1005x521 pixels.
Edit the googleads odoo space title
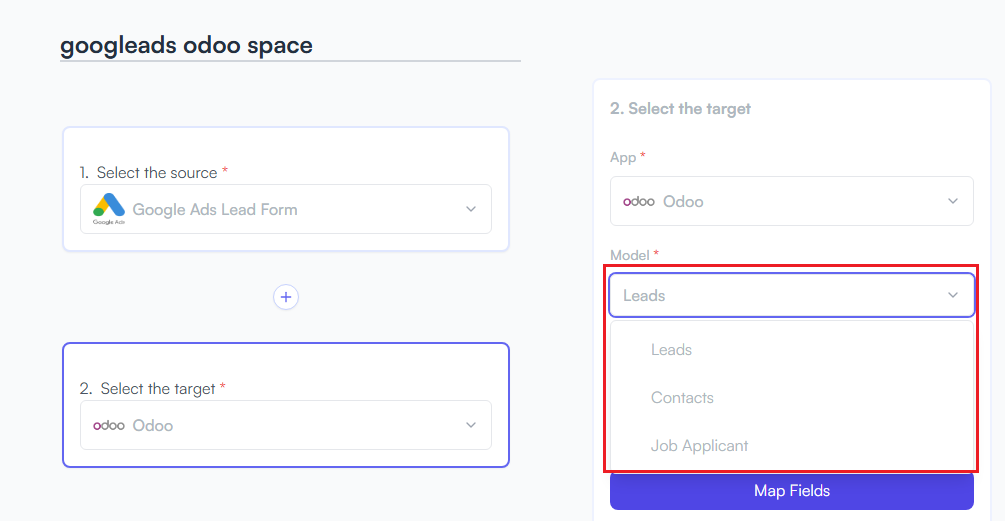click(x=187, y=45)
